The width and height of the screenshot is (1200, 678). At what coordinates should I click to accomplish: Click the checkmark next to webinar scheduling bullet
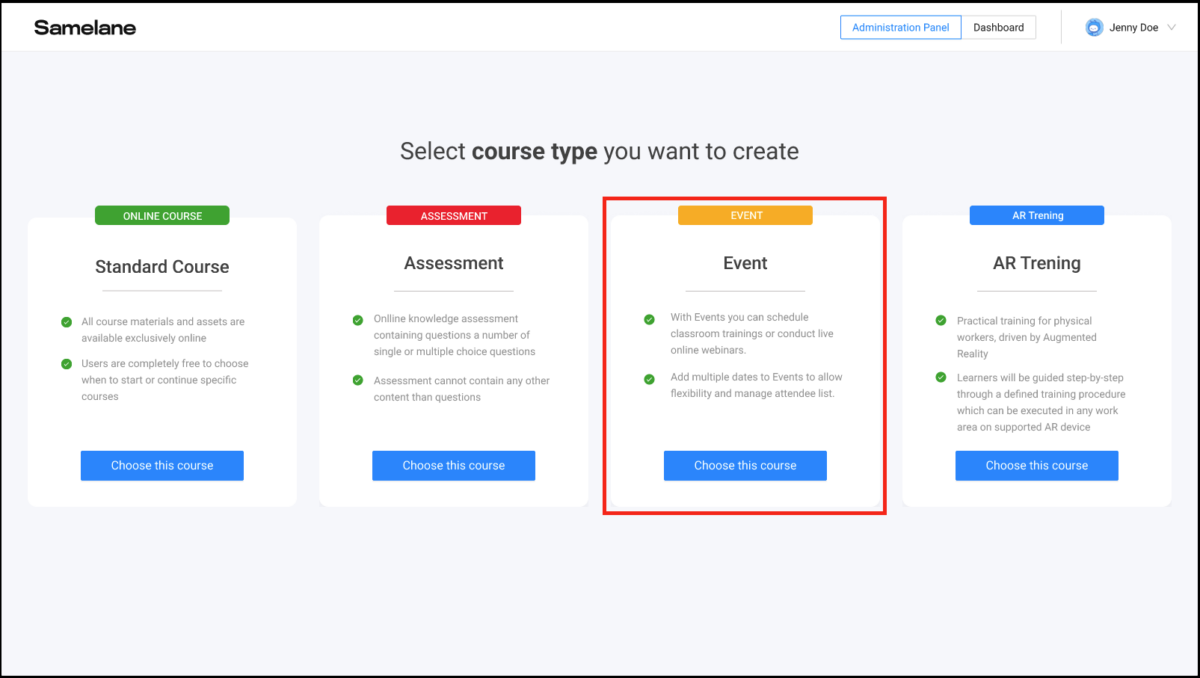(649, 317)
